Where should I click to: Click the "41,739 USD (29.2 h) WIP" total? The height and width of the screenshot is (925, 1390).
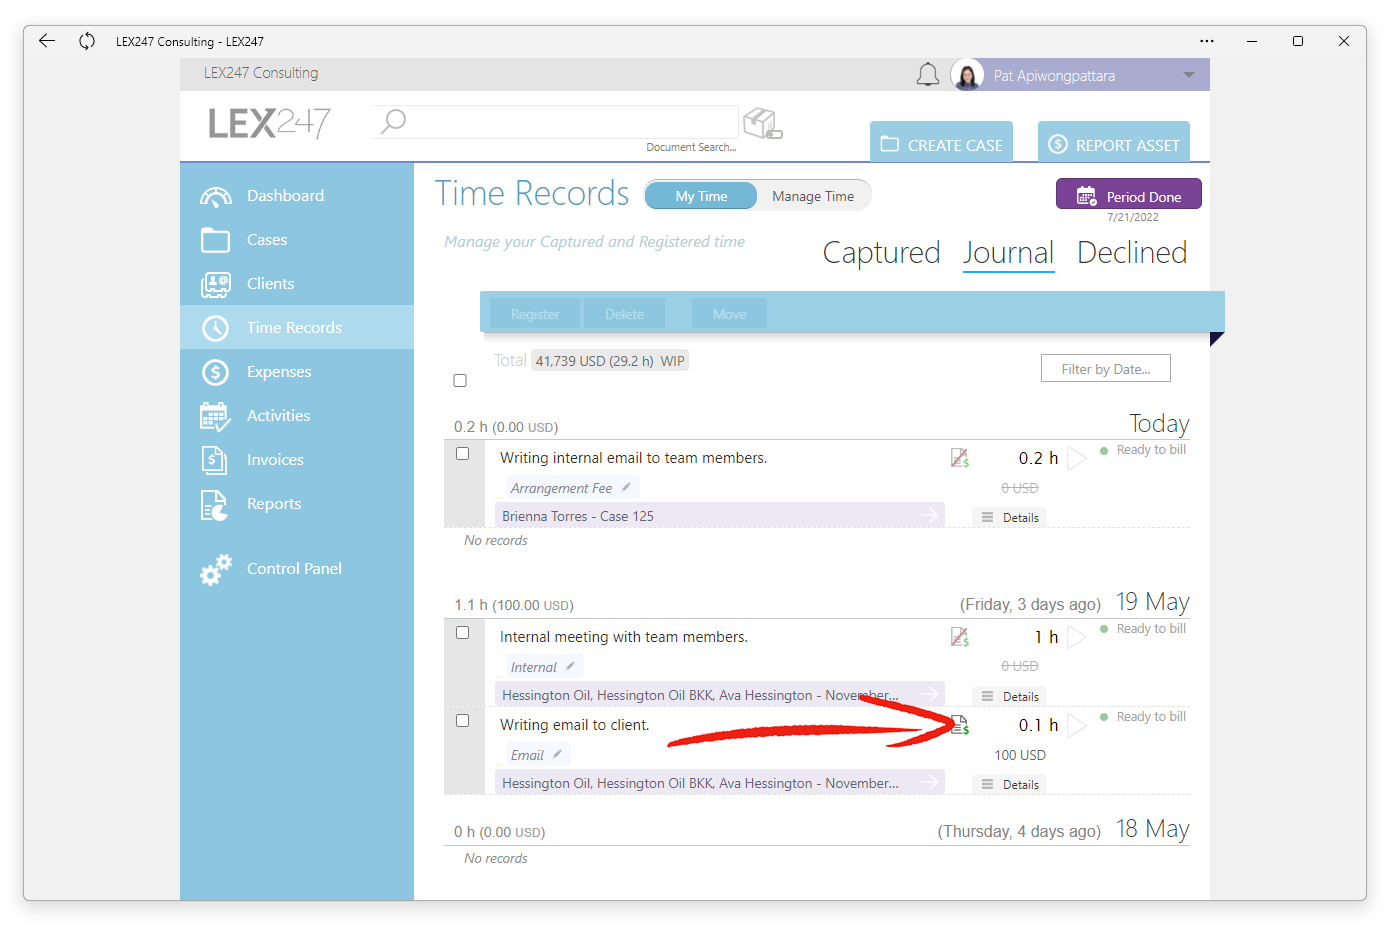pos(610,361)
